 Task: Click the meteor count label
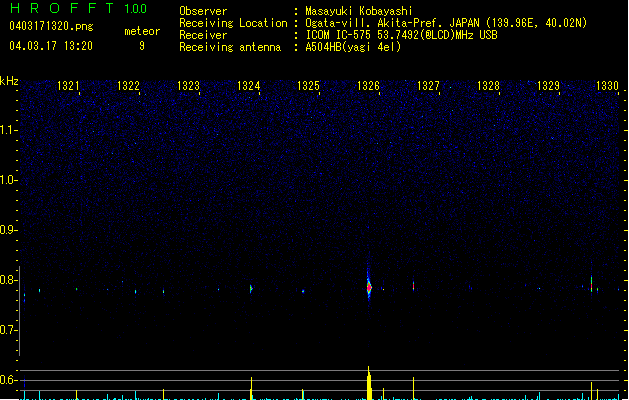click(142, 31)
